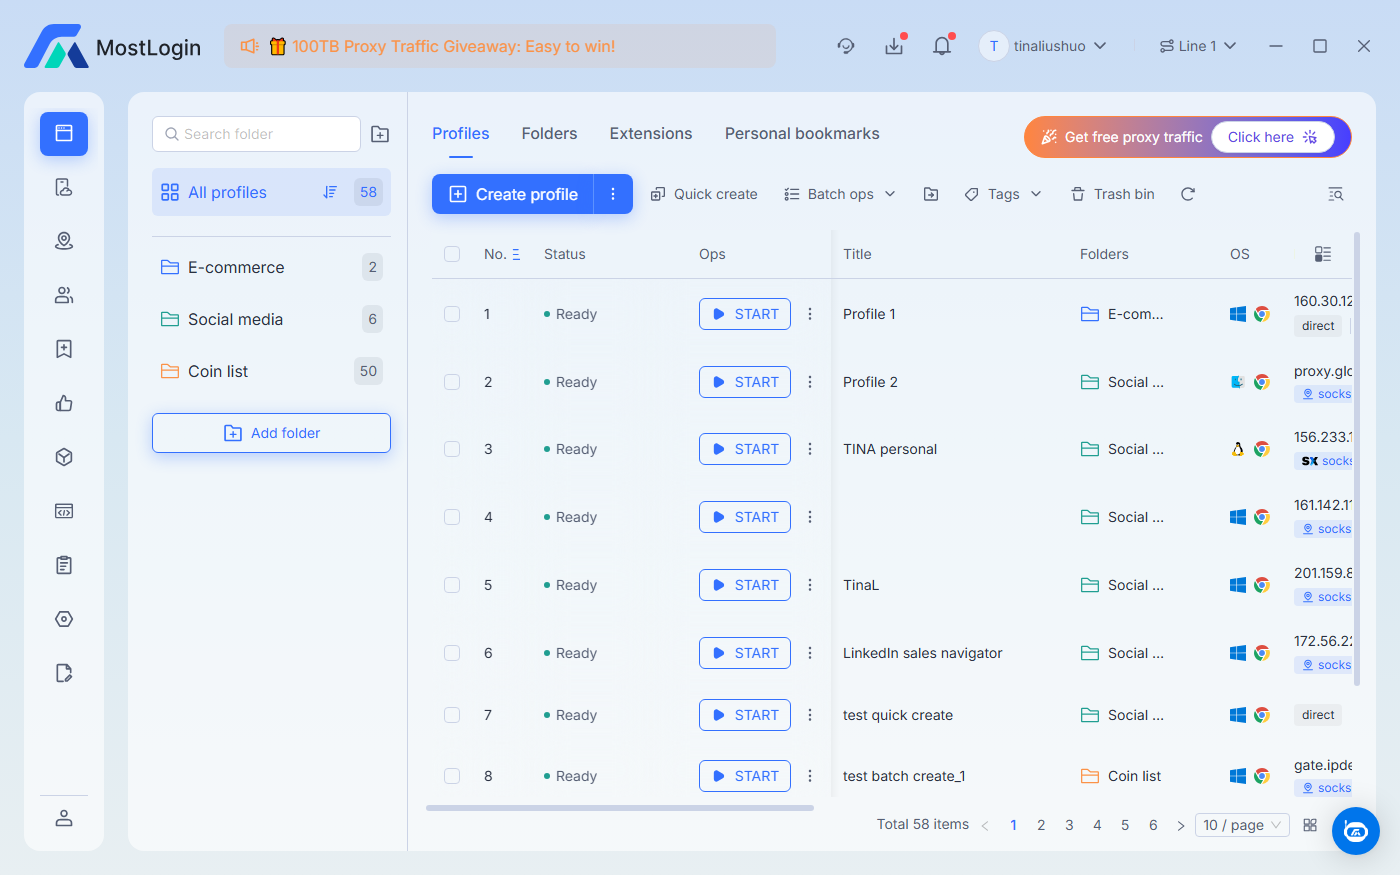Click the new folder icon beside search
Screen dimensions: 1400x875
[380, 134]
